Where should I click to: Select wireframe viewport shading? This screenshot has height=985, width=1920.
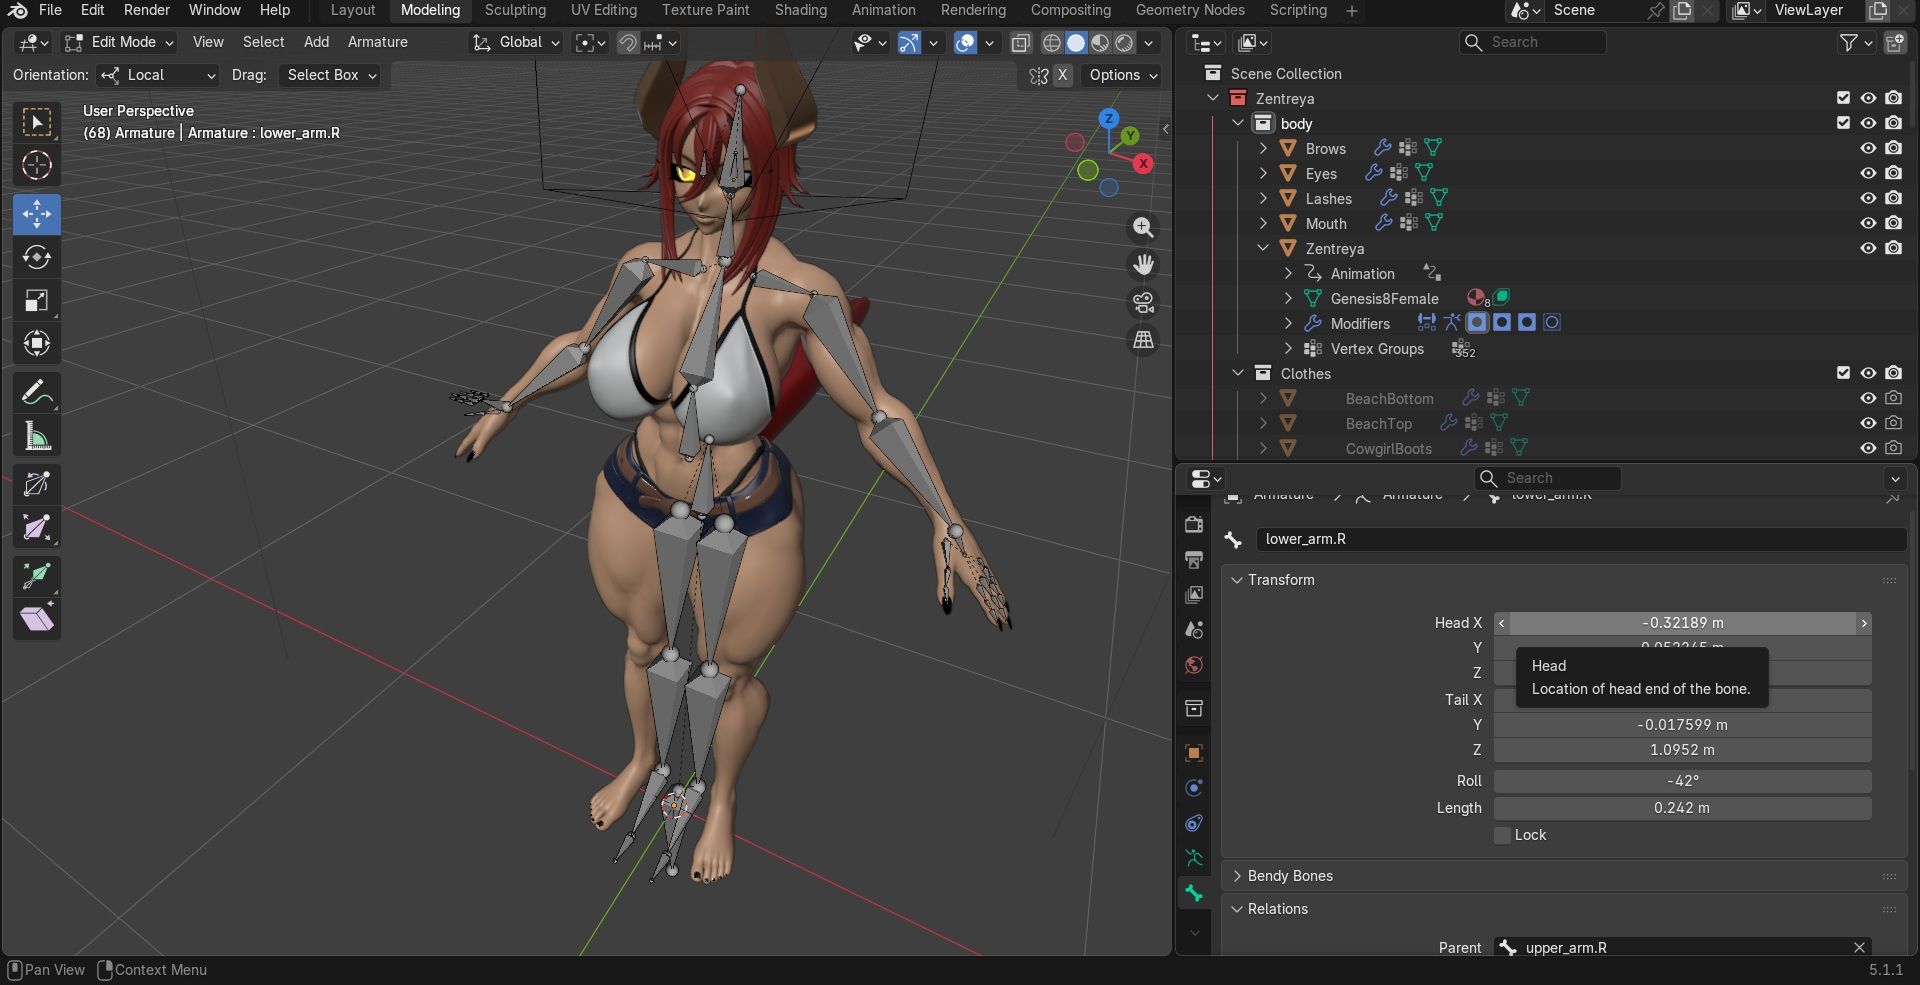(x=1052, y=42)
